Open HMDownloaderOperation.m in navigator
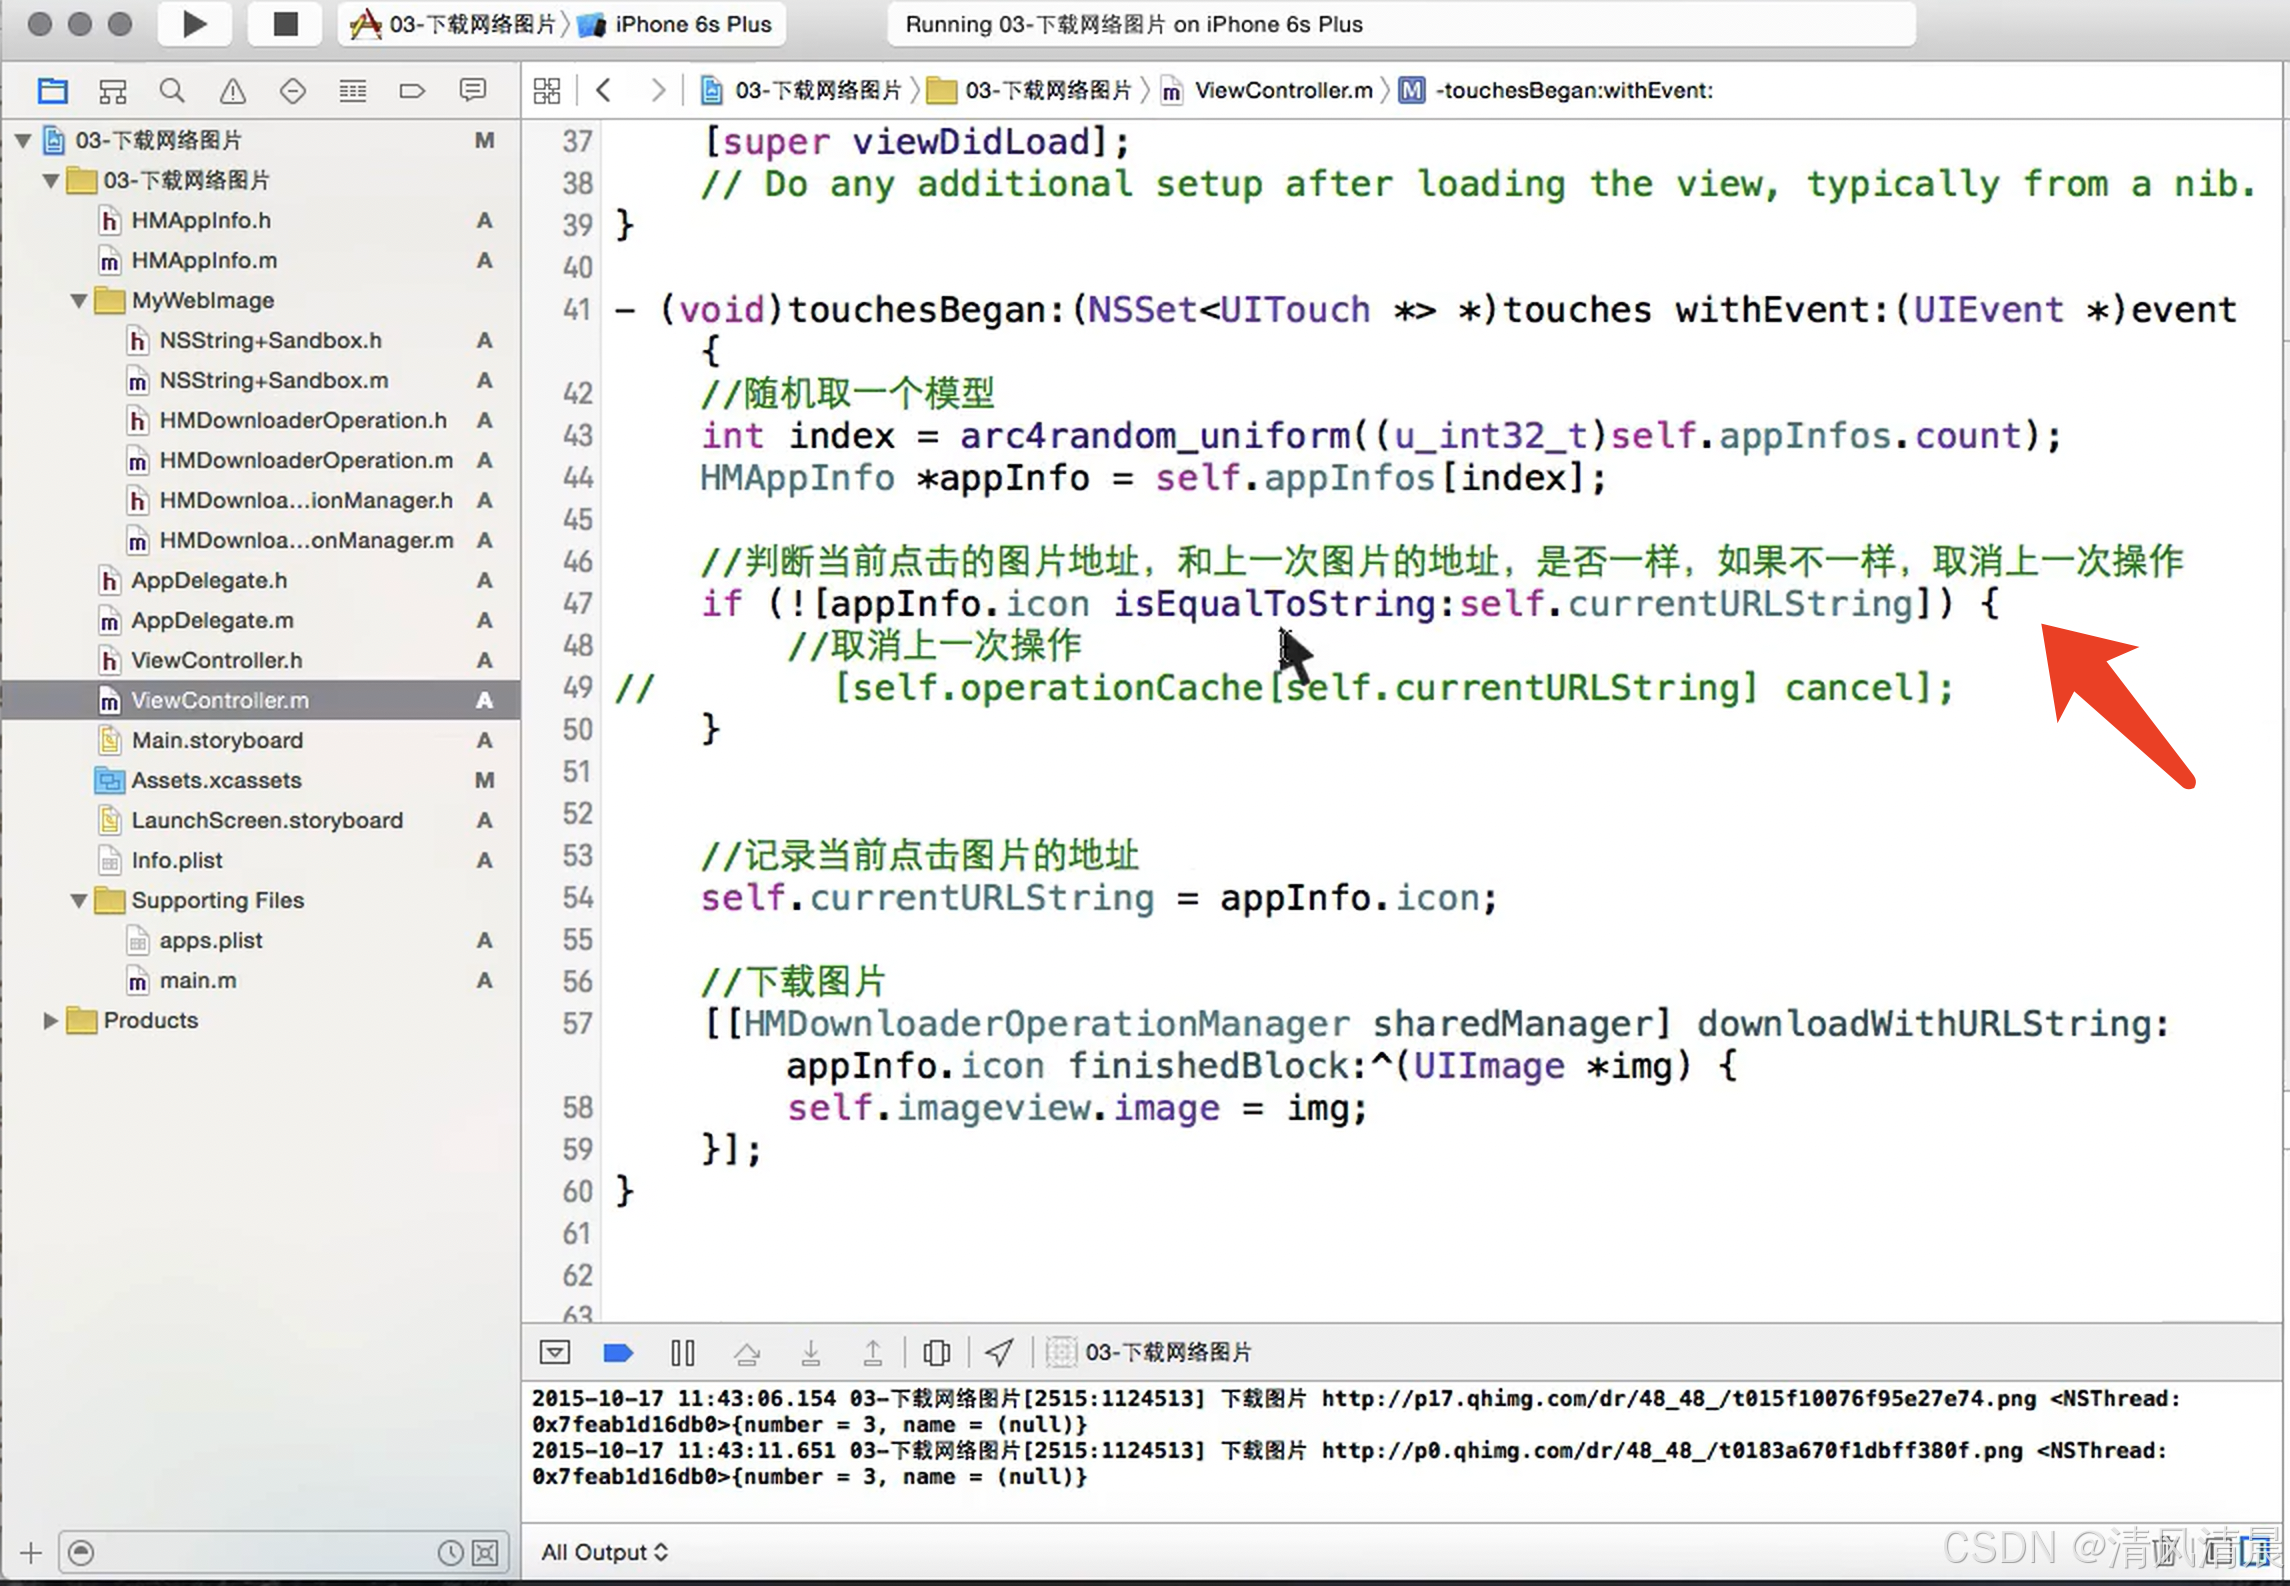 pos(305,460)
